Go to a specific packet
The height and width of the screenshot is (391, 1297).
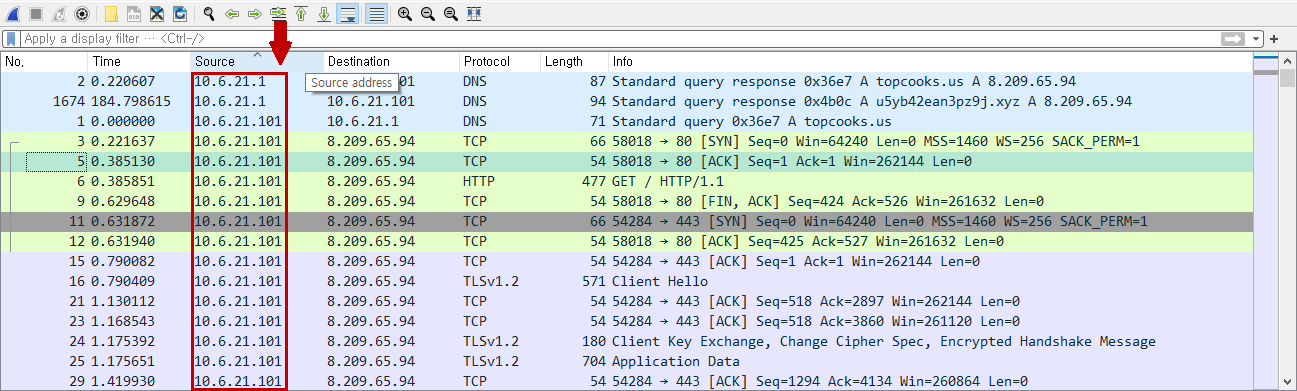tap(278, 14)
